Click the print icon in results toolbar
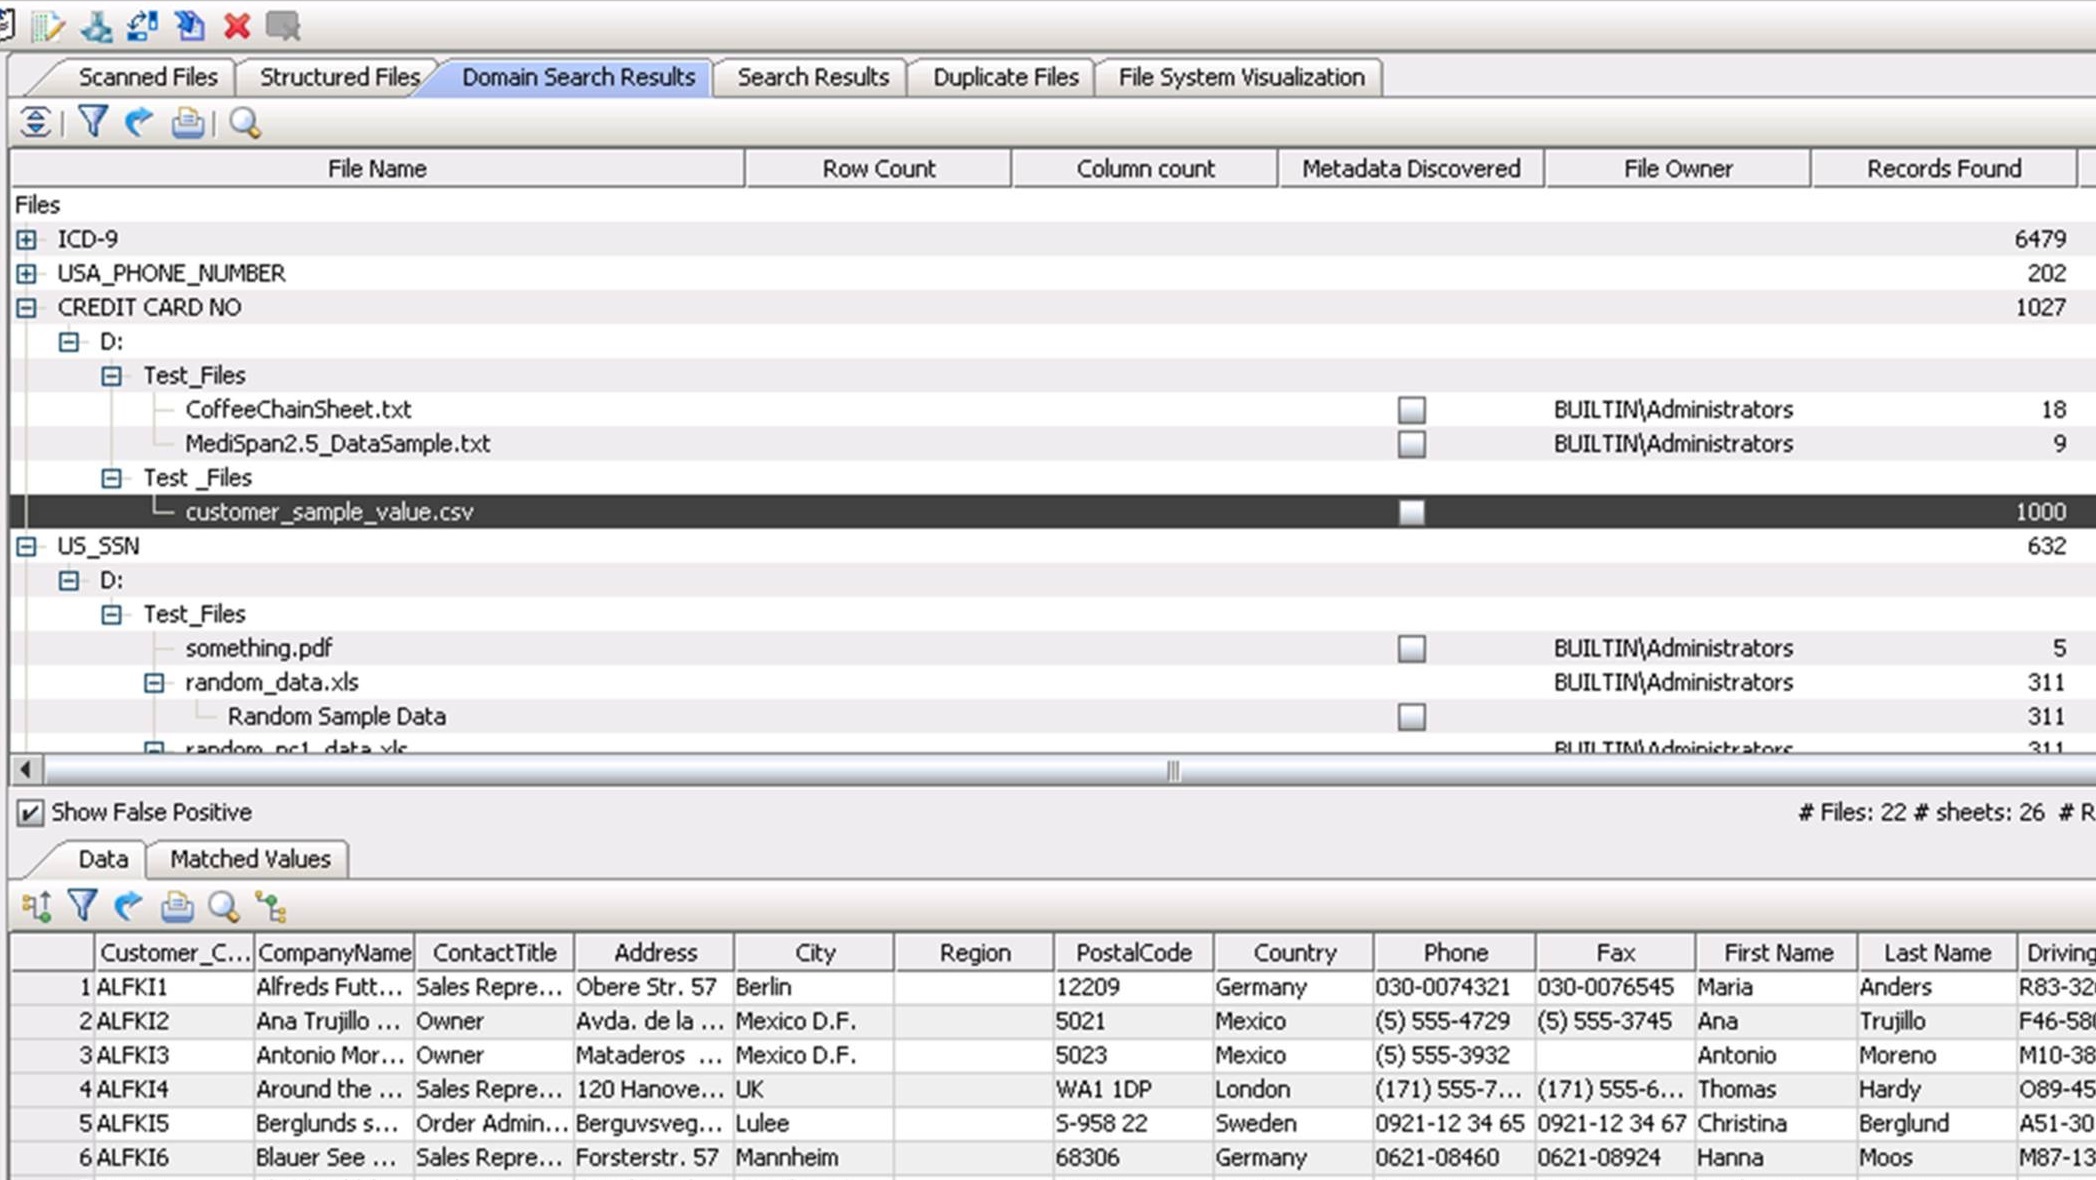 (x=187, y=122)
